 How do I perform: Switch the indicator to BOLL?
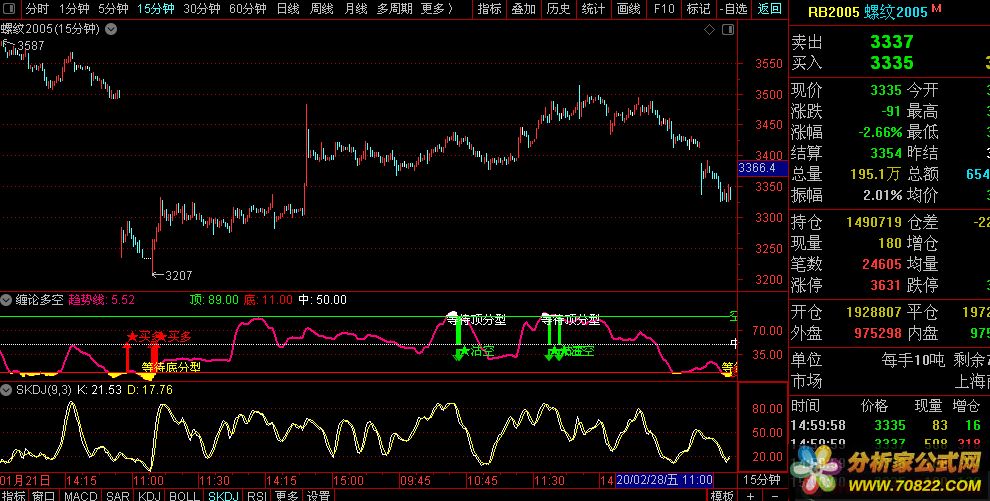[x=184, y=495]
